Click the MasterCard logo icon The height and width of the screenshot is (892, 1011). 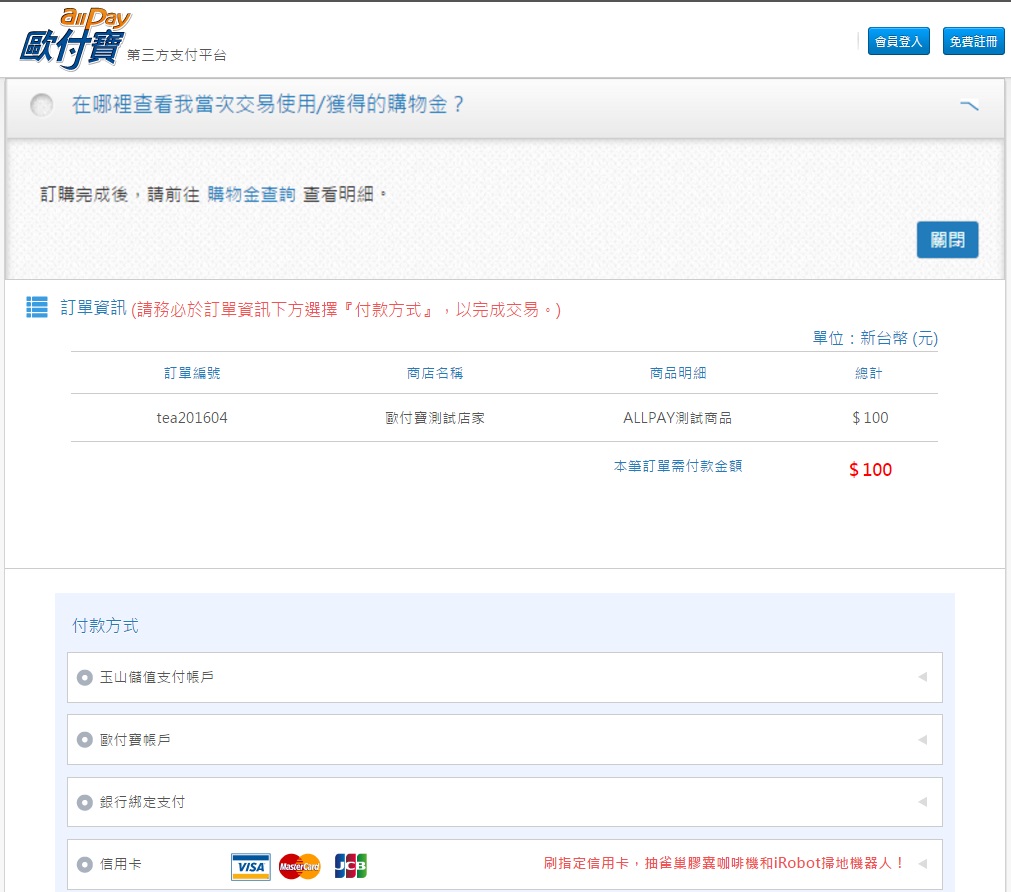coord(300,865)
